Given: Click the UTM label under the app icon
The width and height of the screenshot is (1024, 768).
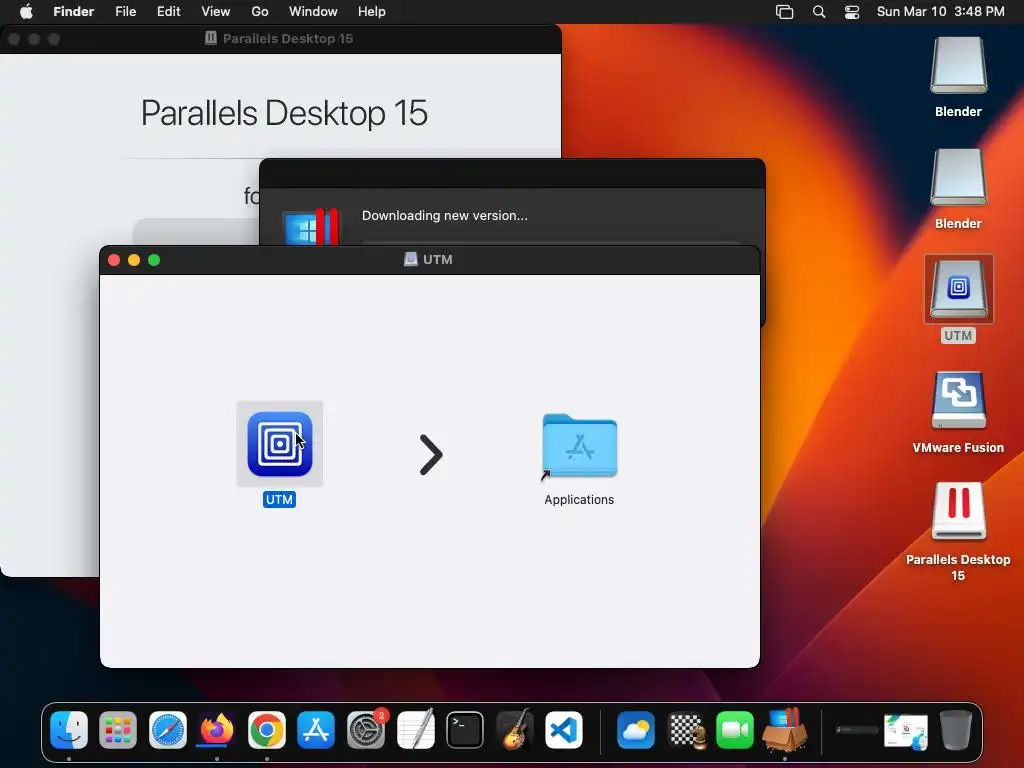Looking at the screenshot, I should pos(280,500).
